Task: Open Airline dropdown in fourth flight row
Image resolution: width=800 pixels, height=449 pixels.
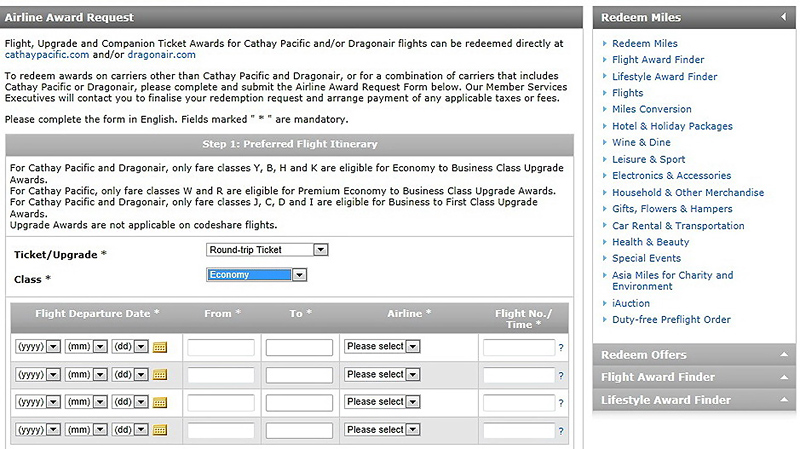Action: pos(382,430)
